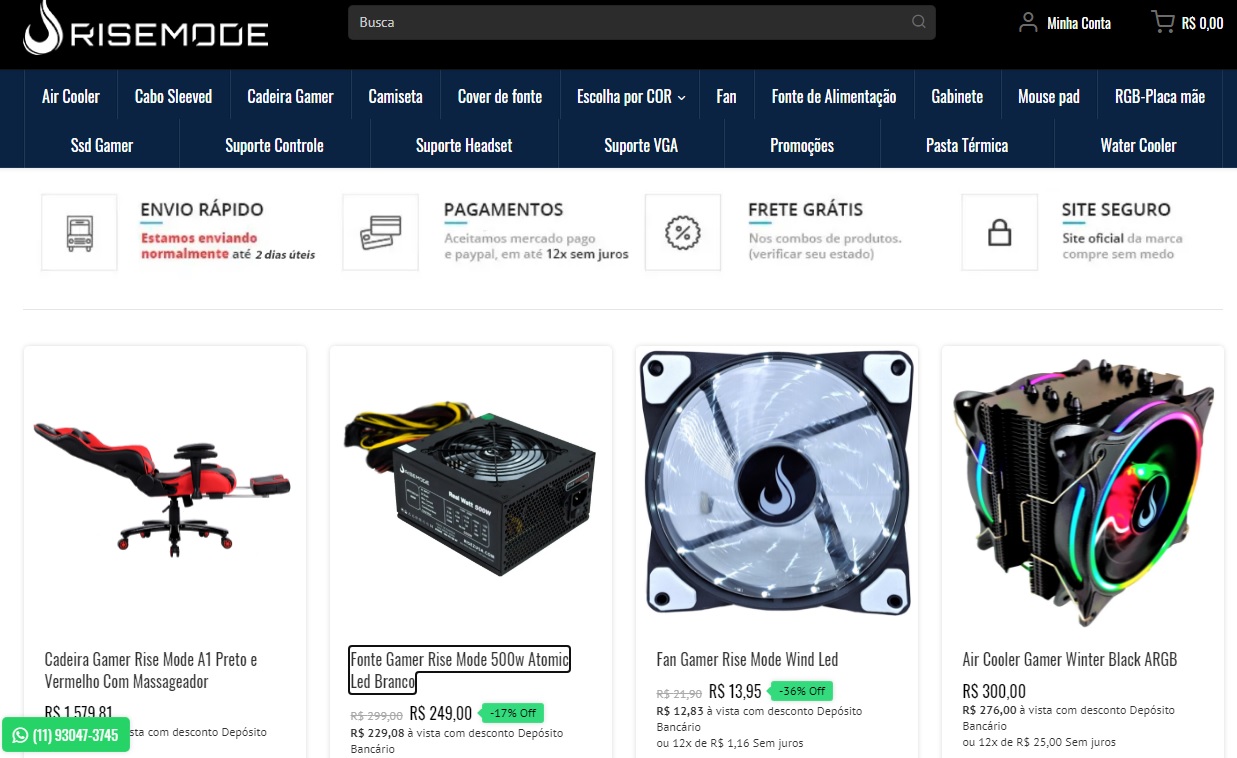1237x758 pixels.
Task: Click the Site Seguro padlock icon
Action: coord(999,232)
